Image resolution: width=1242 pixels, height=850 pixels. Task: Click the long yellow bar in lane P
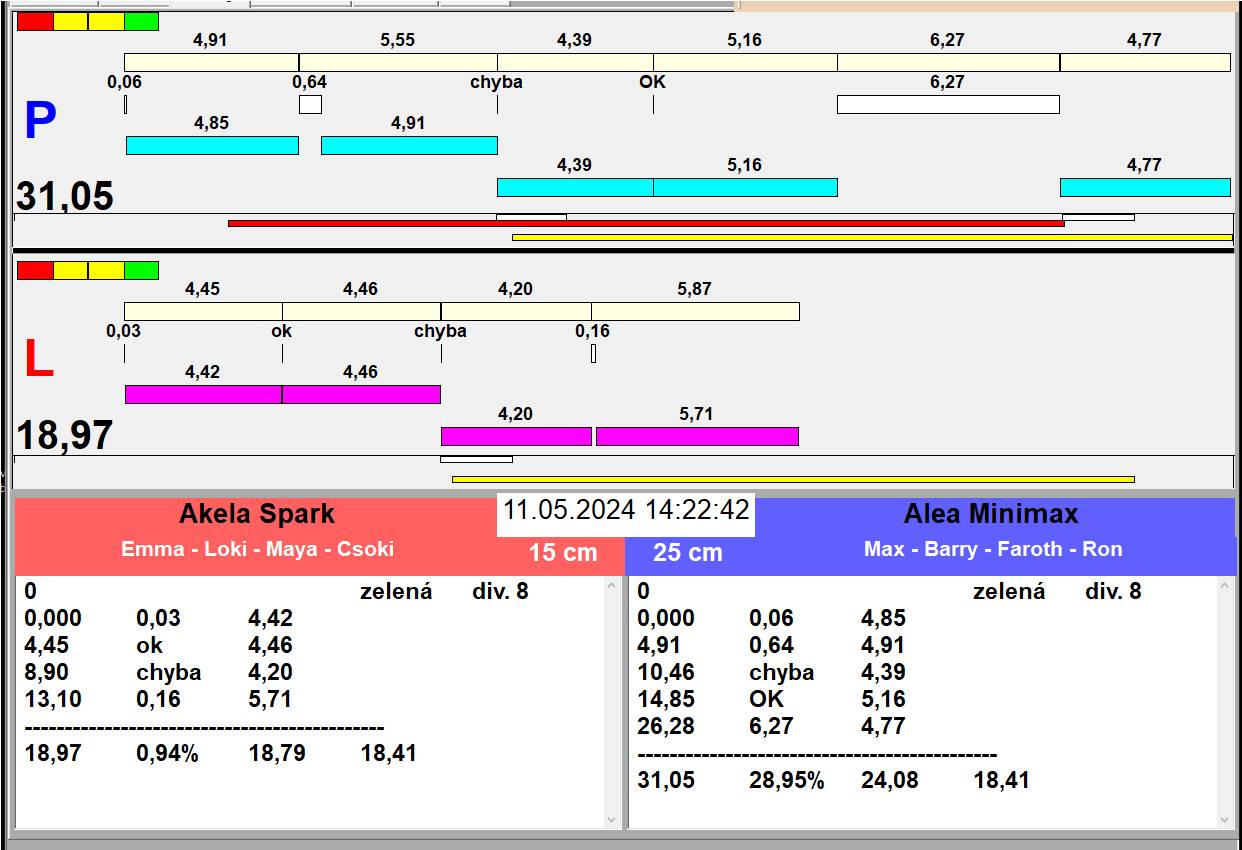click(872, 238)
